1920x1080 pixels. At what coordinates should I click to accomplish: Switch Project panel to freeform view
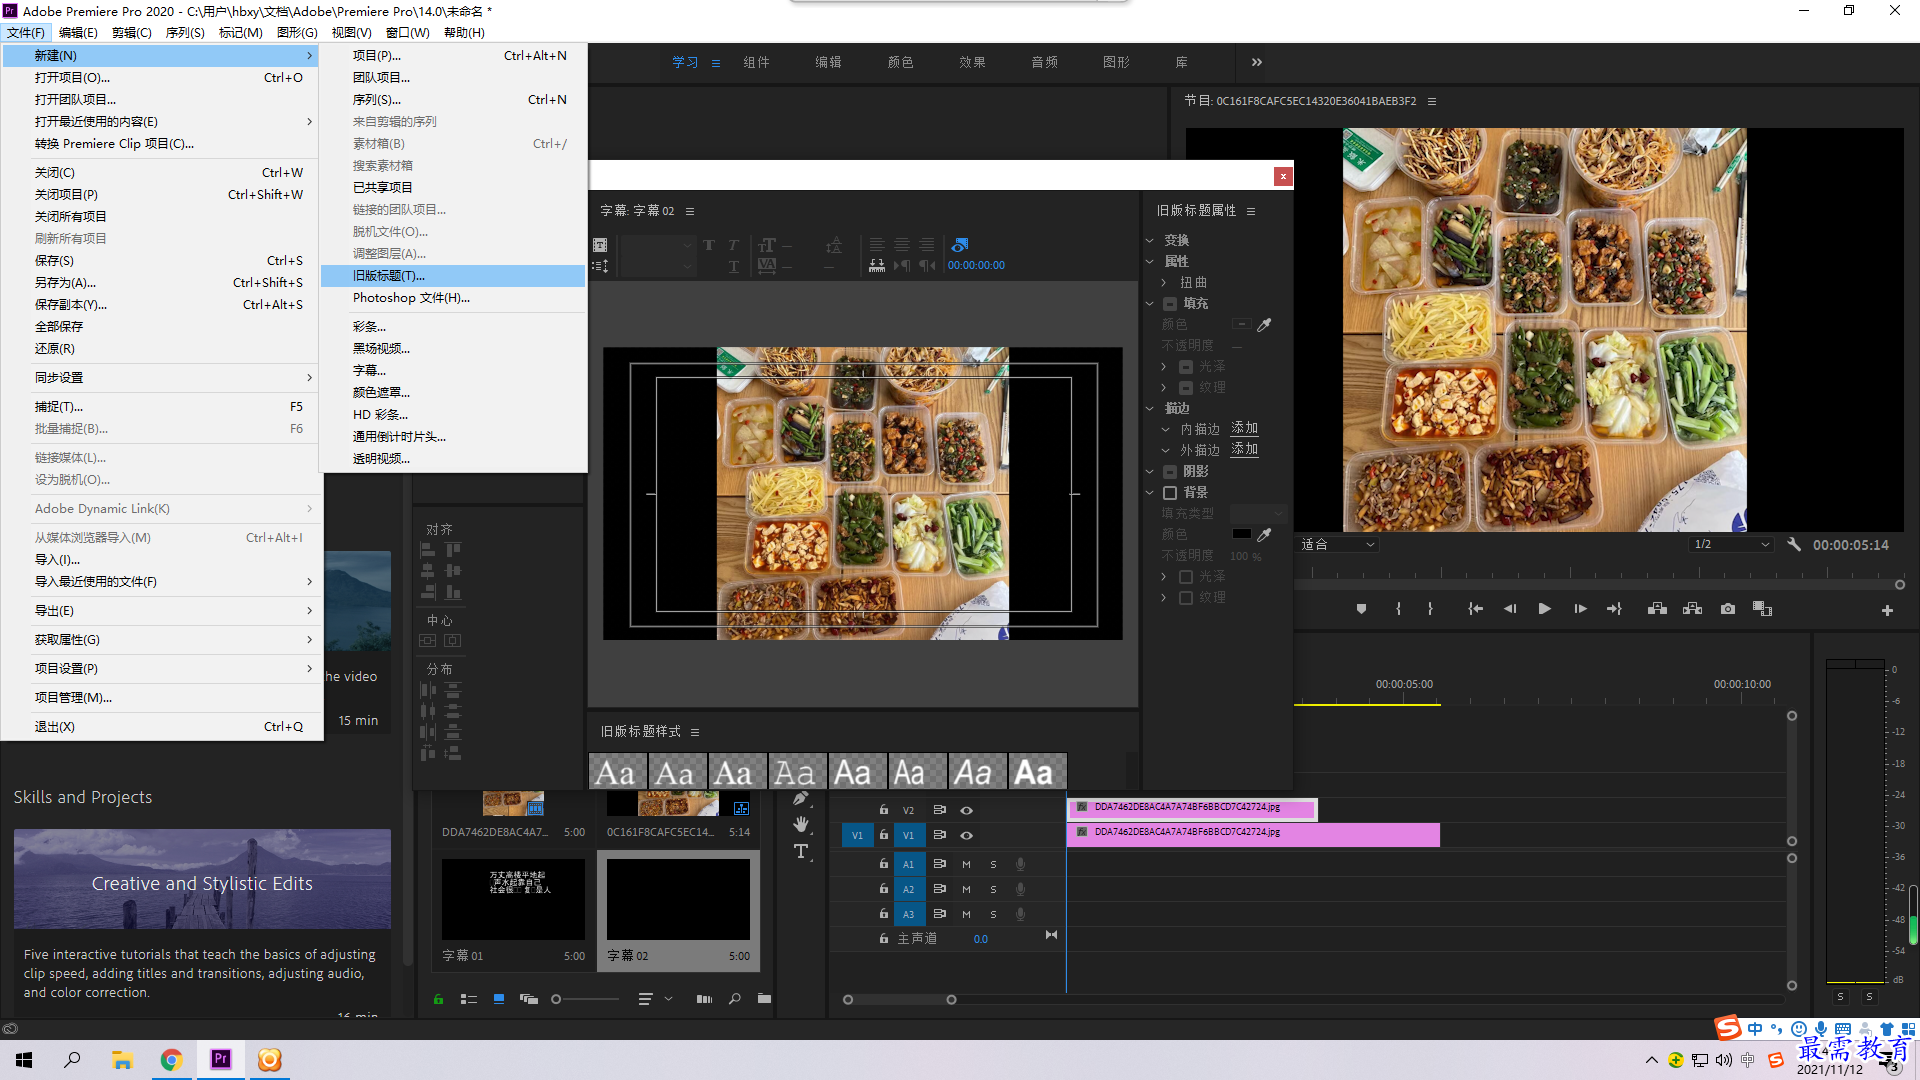529,999
